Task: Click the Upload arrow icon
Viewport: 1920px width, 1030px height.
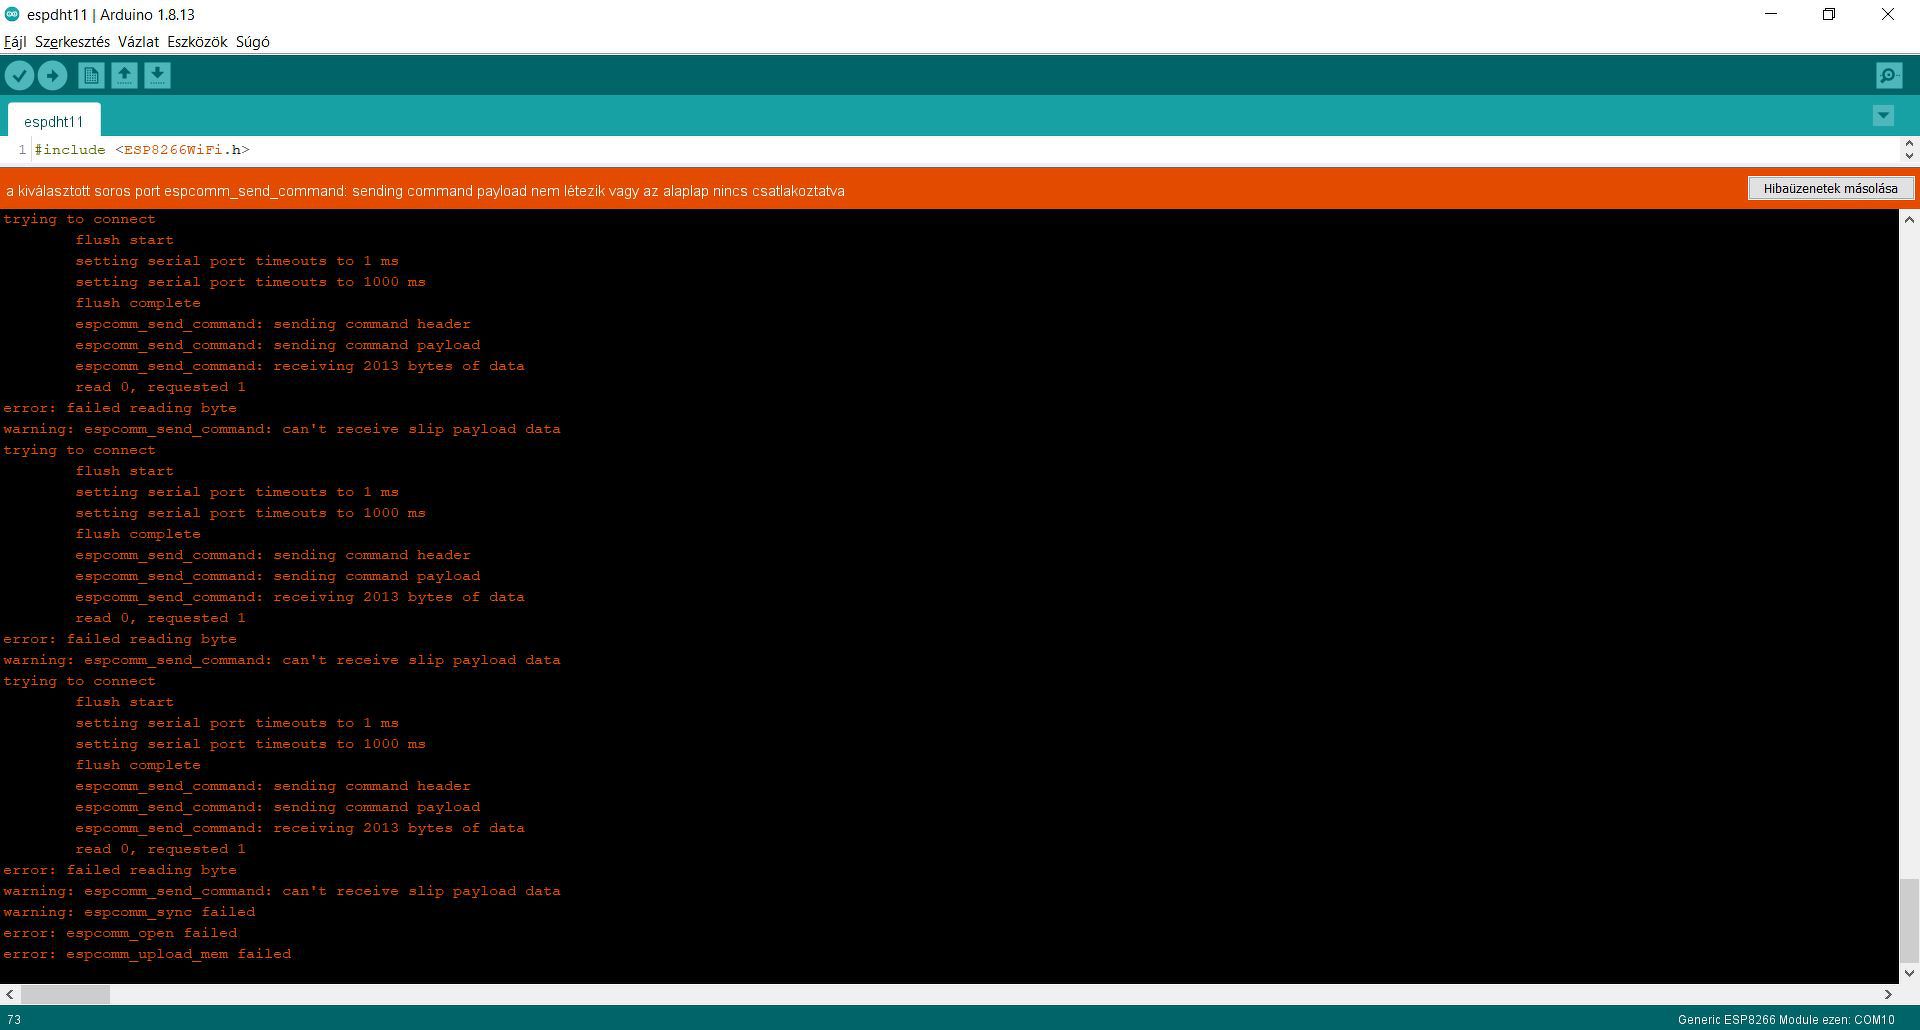Action: [52, 75]
